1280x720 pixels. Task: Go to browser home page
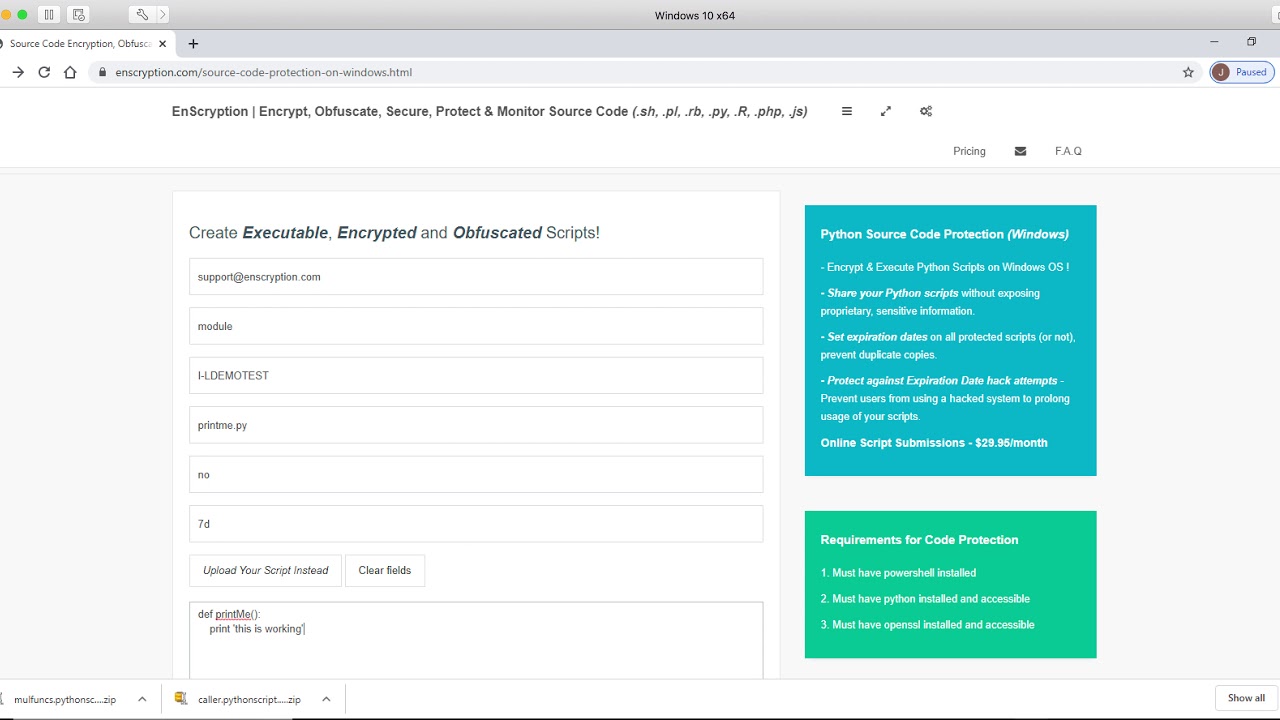pyautogui.click(x=70, y=72)
